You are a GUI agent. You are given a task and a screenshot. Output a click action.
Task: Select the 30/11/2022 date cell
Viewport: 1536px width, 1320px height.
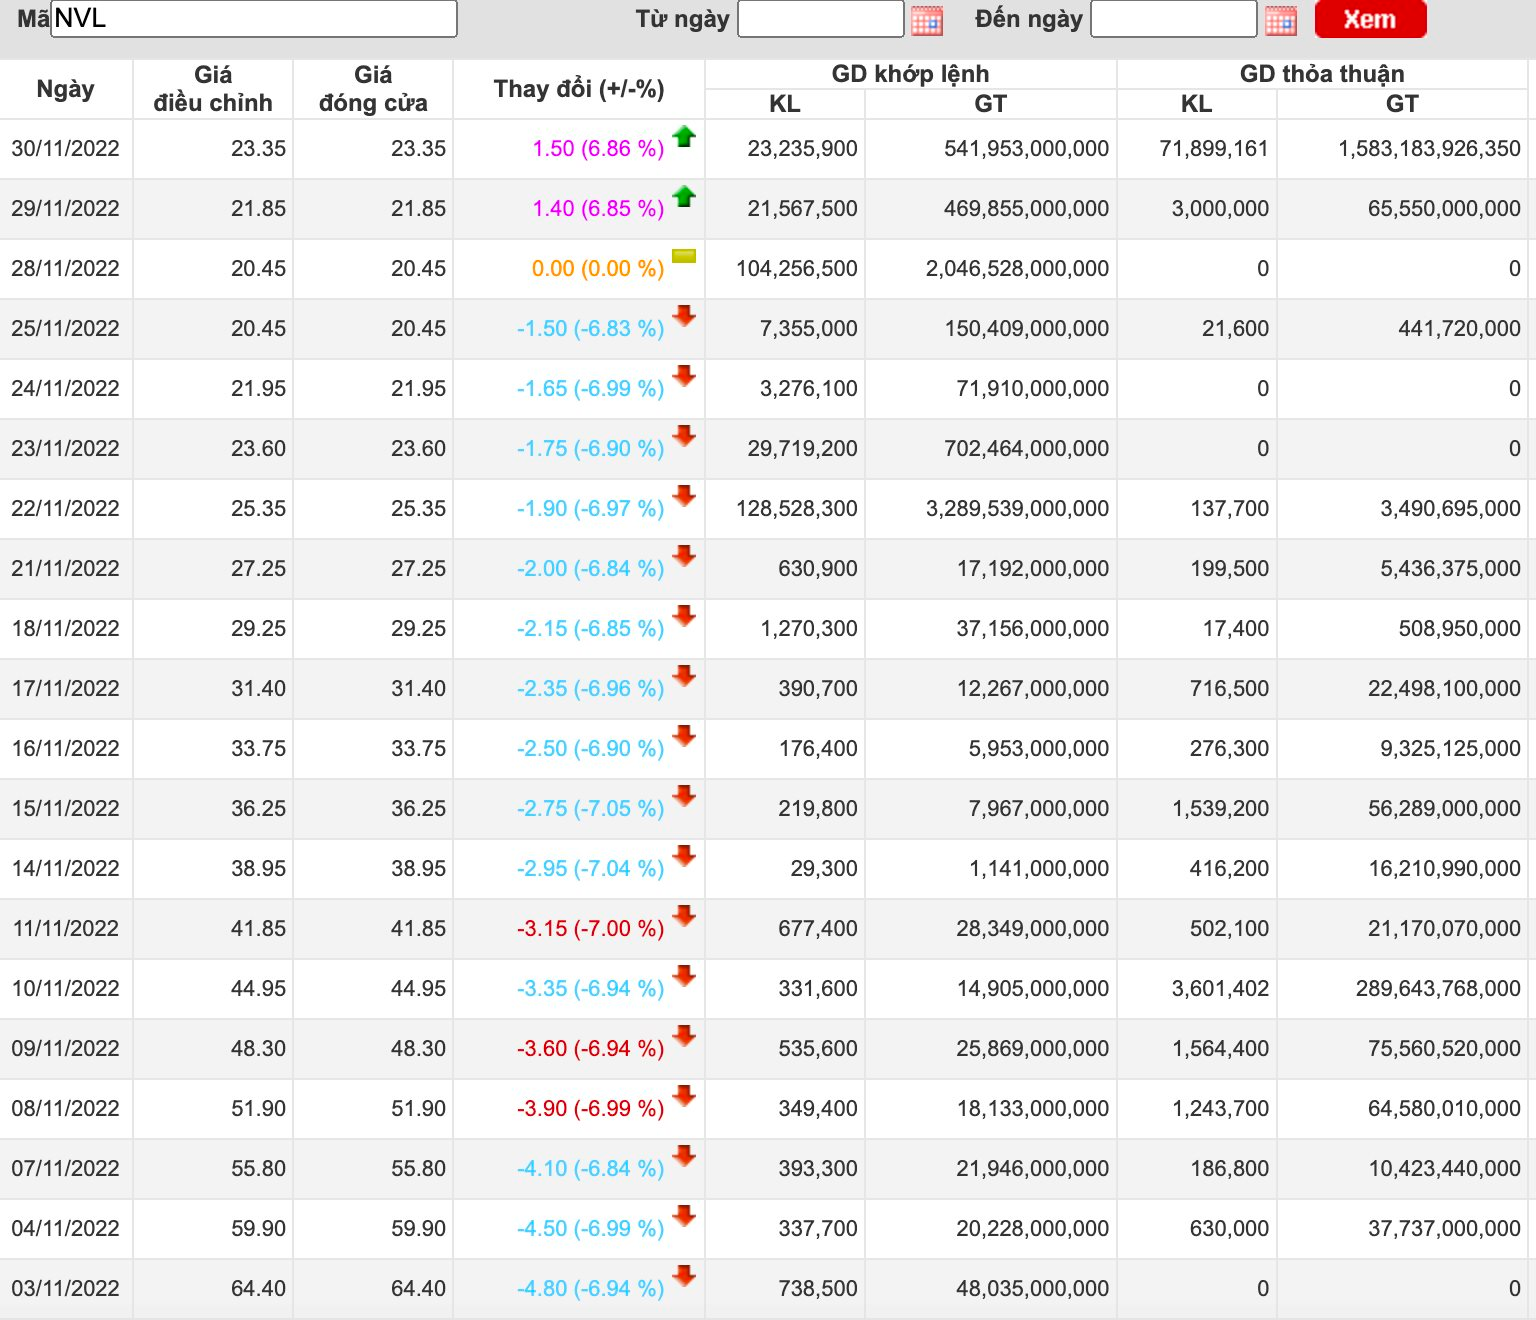click(x=66, y=149)
